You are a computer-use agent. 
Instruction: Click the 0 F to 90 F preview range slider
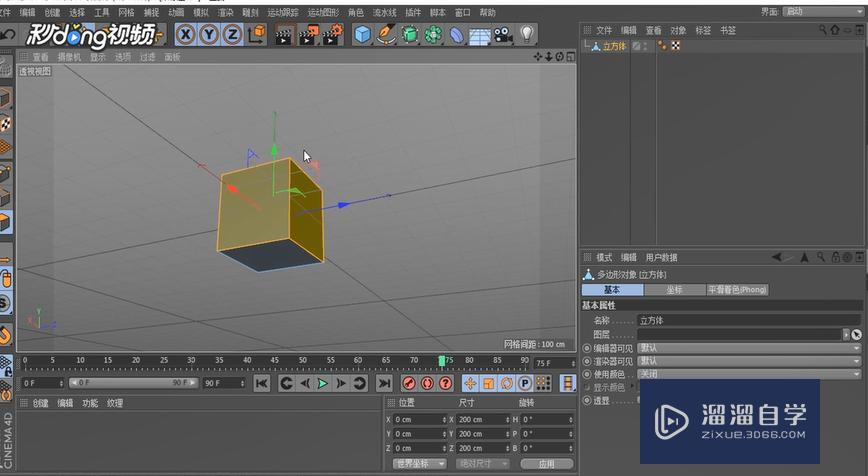[x=133, y=382]
